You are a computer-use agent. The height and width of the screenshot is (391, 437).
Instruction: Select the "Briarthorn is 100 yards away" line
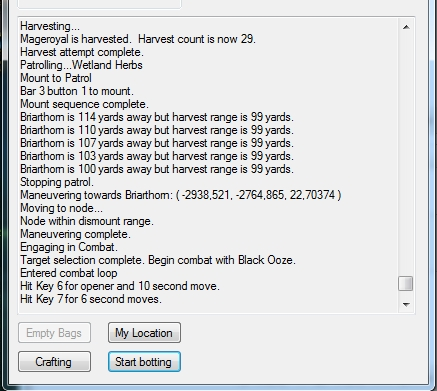tap(157, 169)
